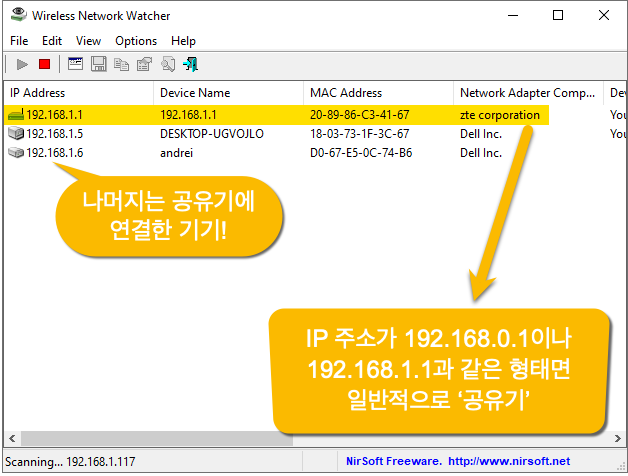Click the Find toolbar icon
This screenshot has height=476, width=628.
(x=168, y=64)
